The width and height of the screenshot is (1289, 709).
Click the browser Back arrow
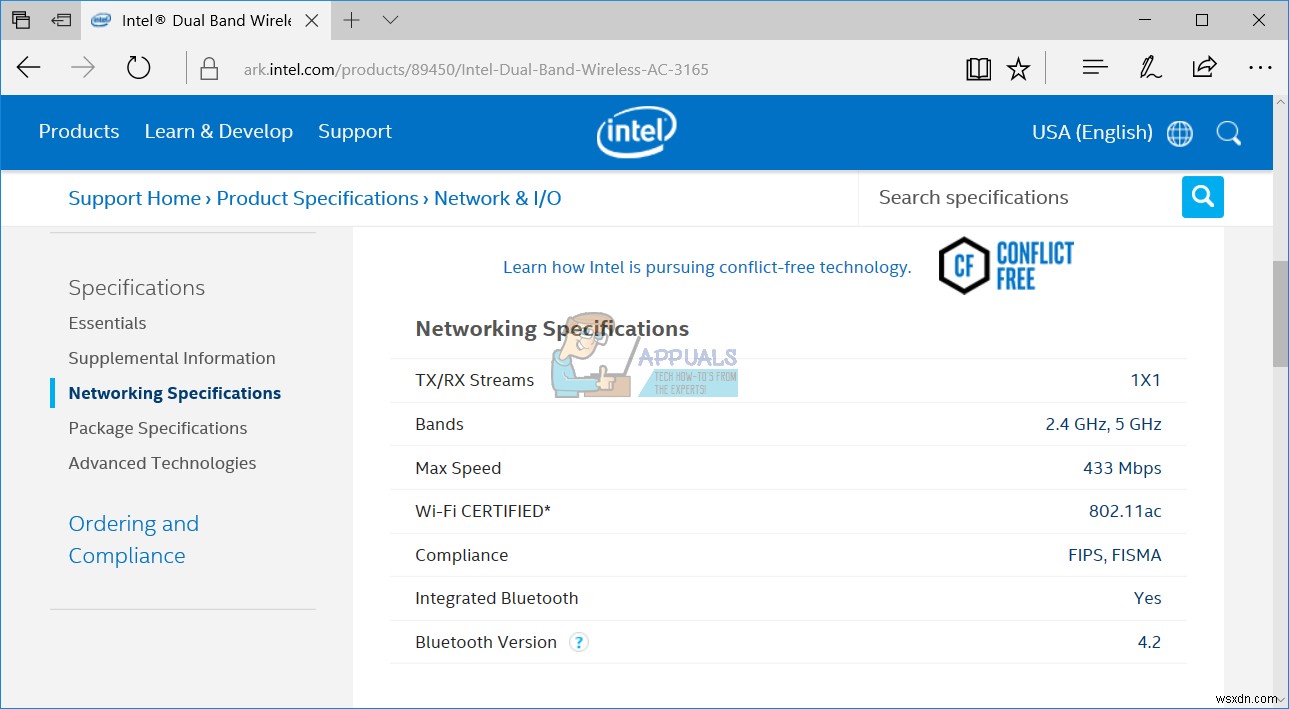click(29, 68)
